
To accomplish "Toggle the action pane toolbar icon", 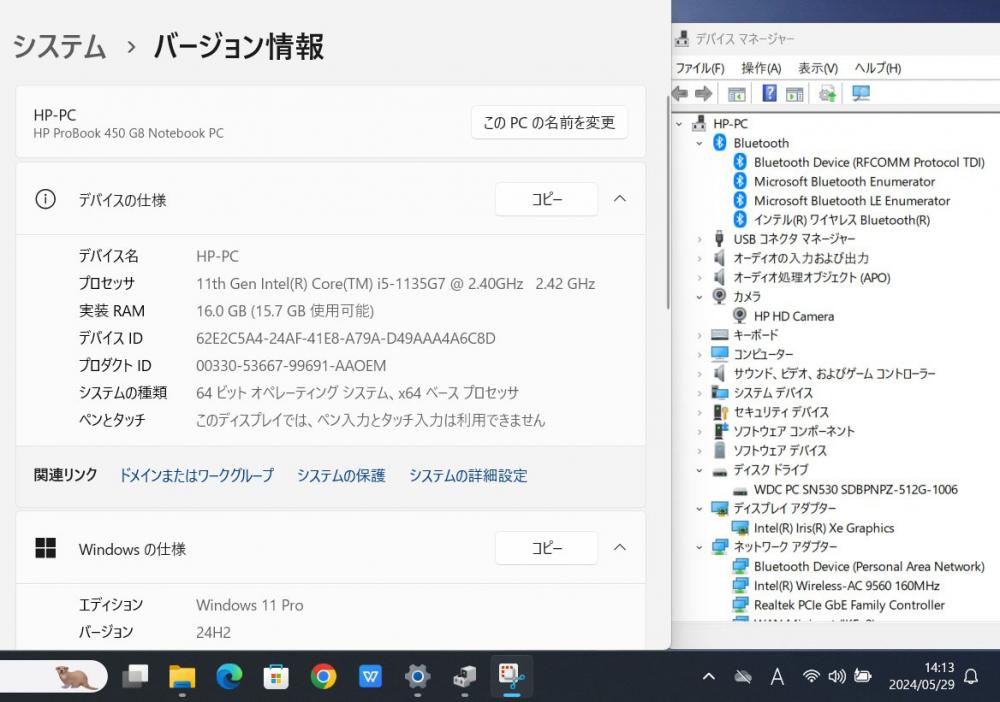I will (795, 94).
